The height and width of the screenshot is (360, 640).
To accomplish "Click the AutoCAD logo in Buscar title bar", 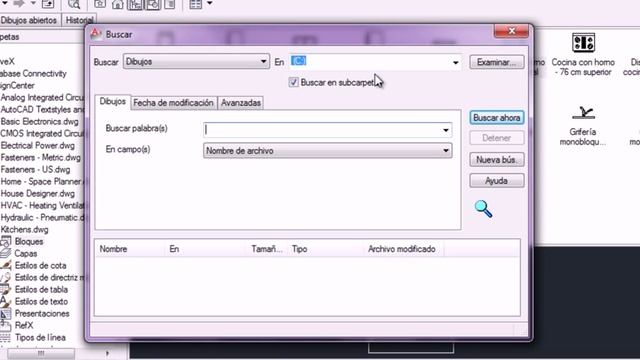I will point(96,34).
